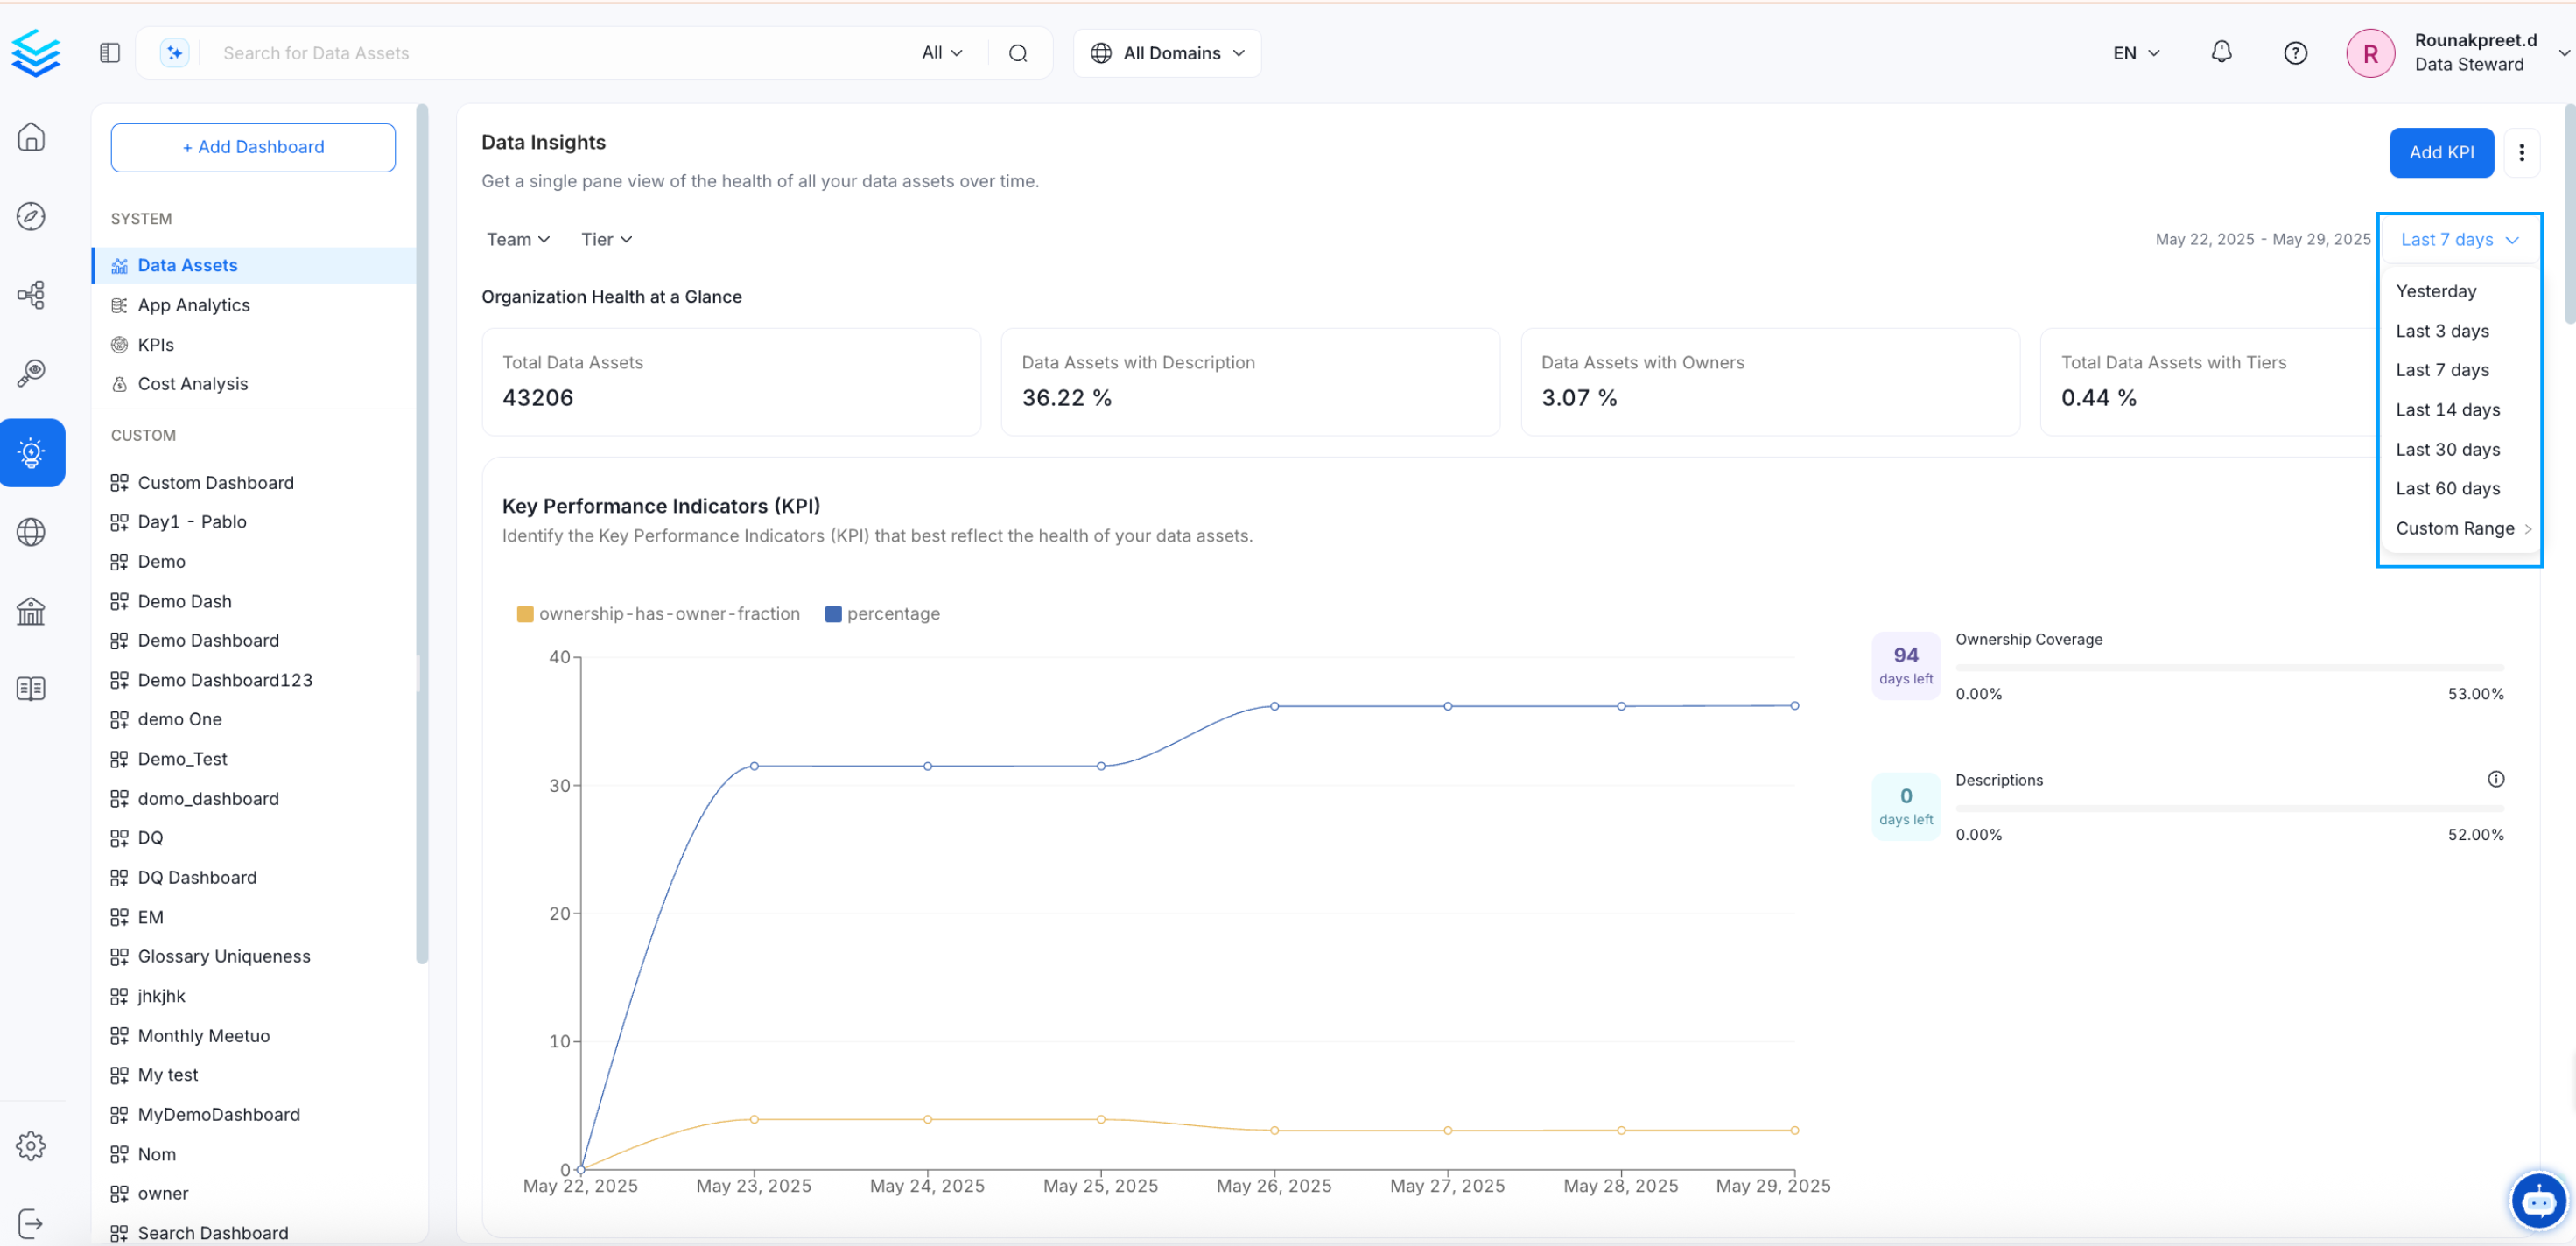Viewport: 2576px width, 1246px height.
Task: Click the sidebar collapse panel icon
Action: 110,52
